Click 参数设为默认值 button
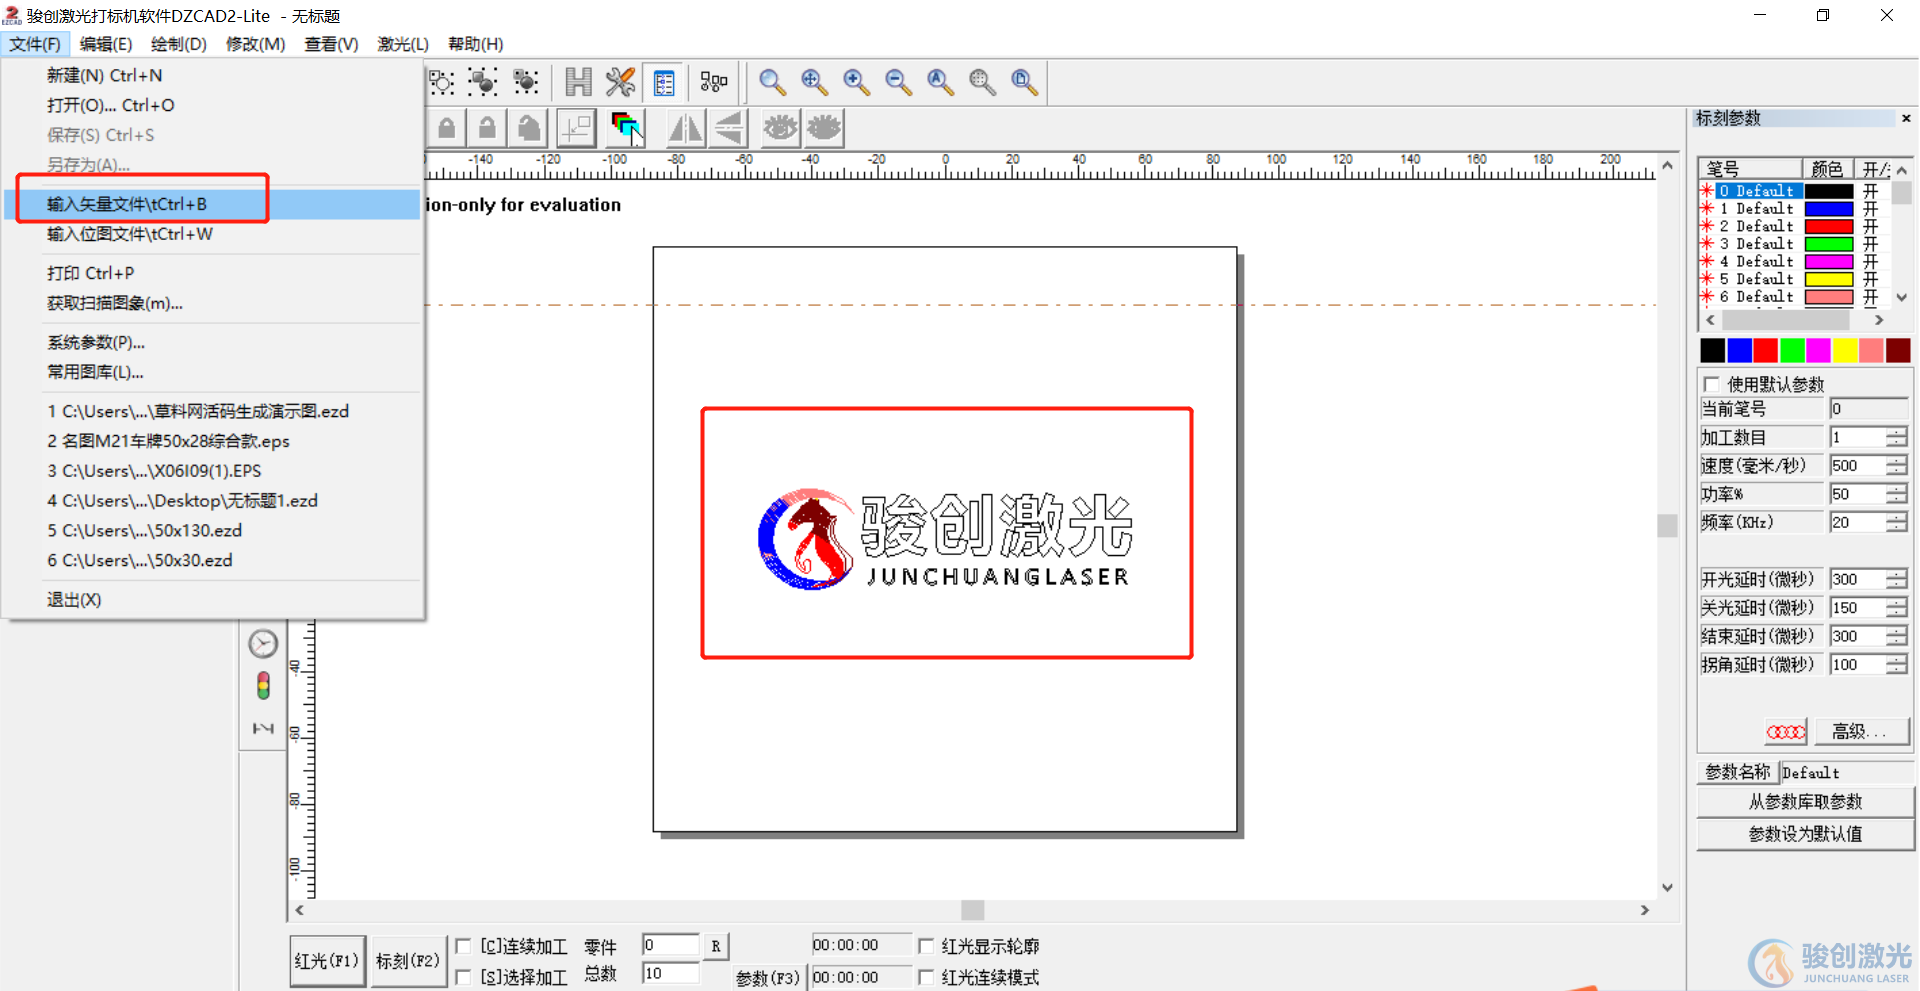1920x991 pixels. 1805,834
